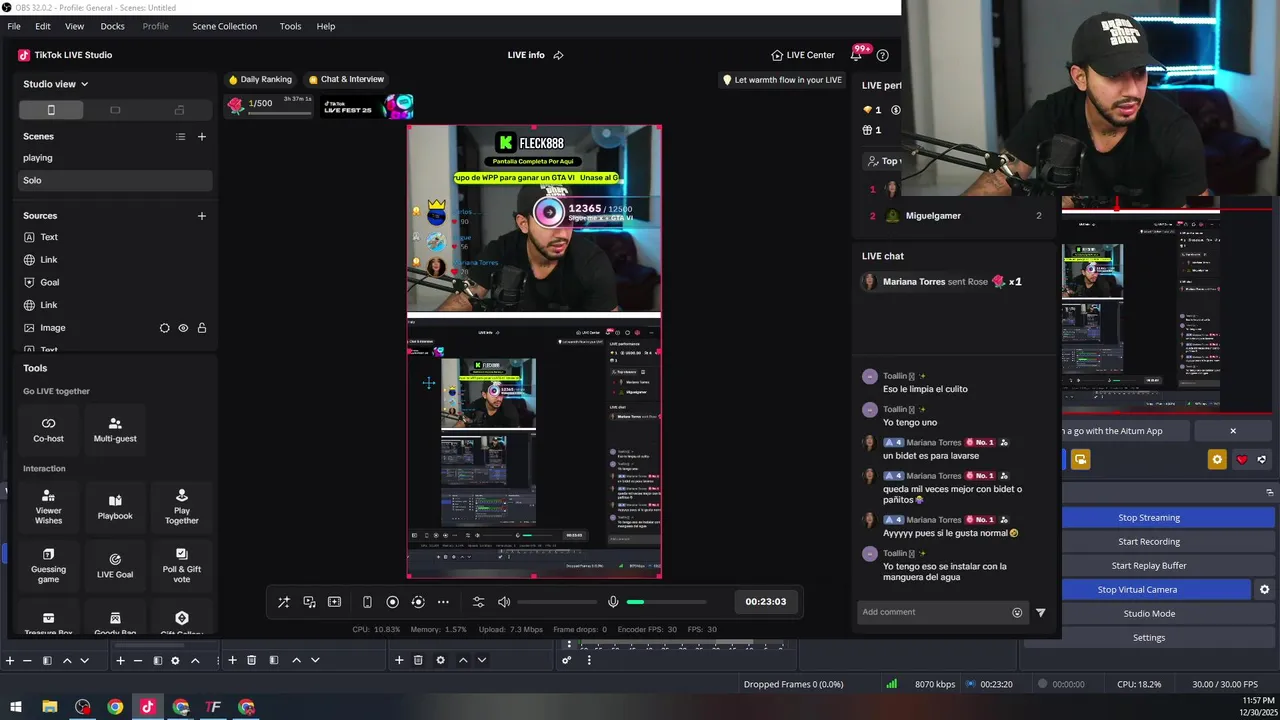The image size is (1280, 720).
Task: Select portrait phone layout view
Action: [51, 110]
